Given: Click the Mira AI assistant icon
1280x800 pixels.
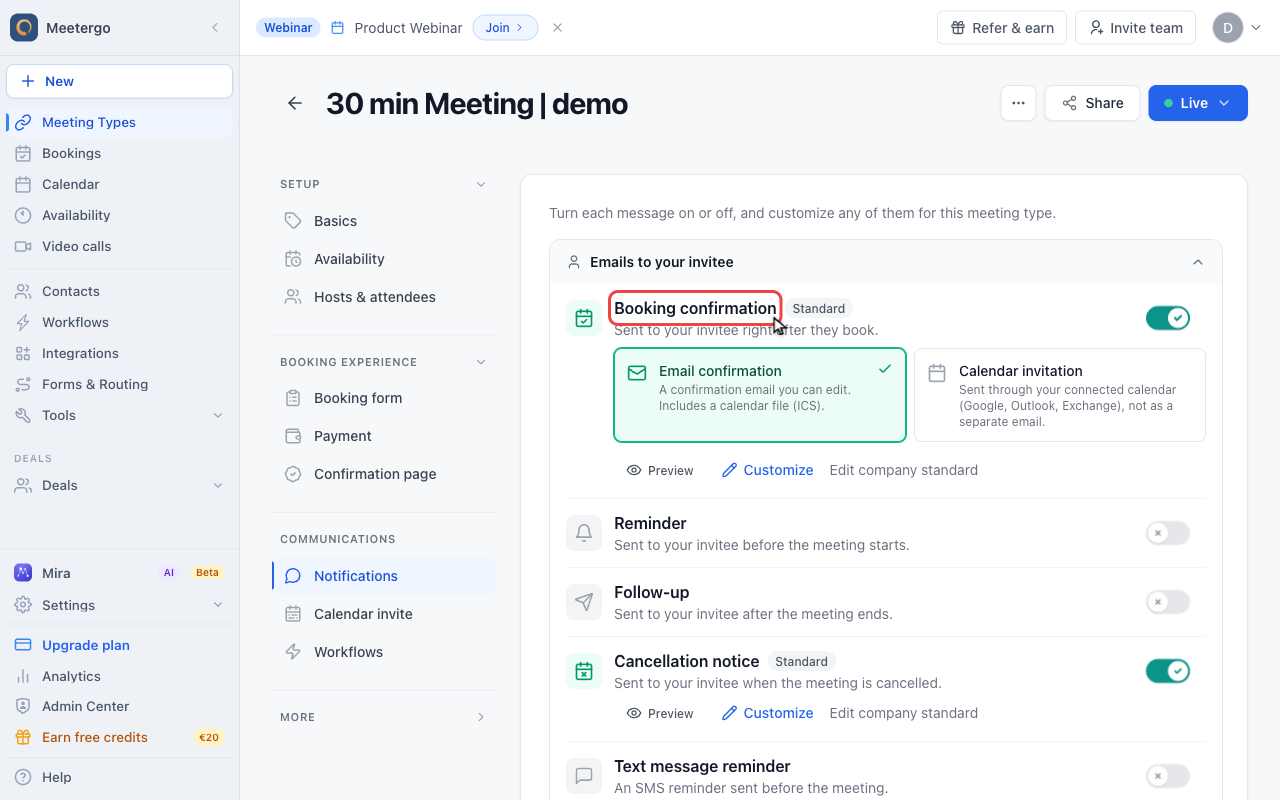Looking at the screenshot, I should point(23,573).
